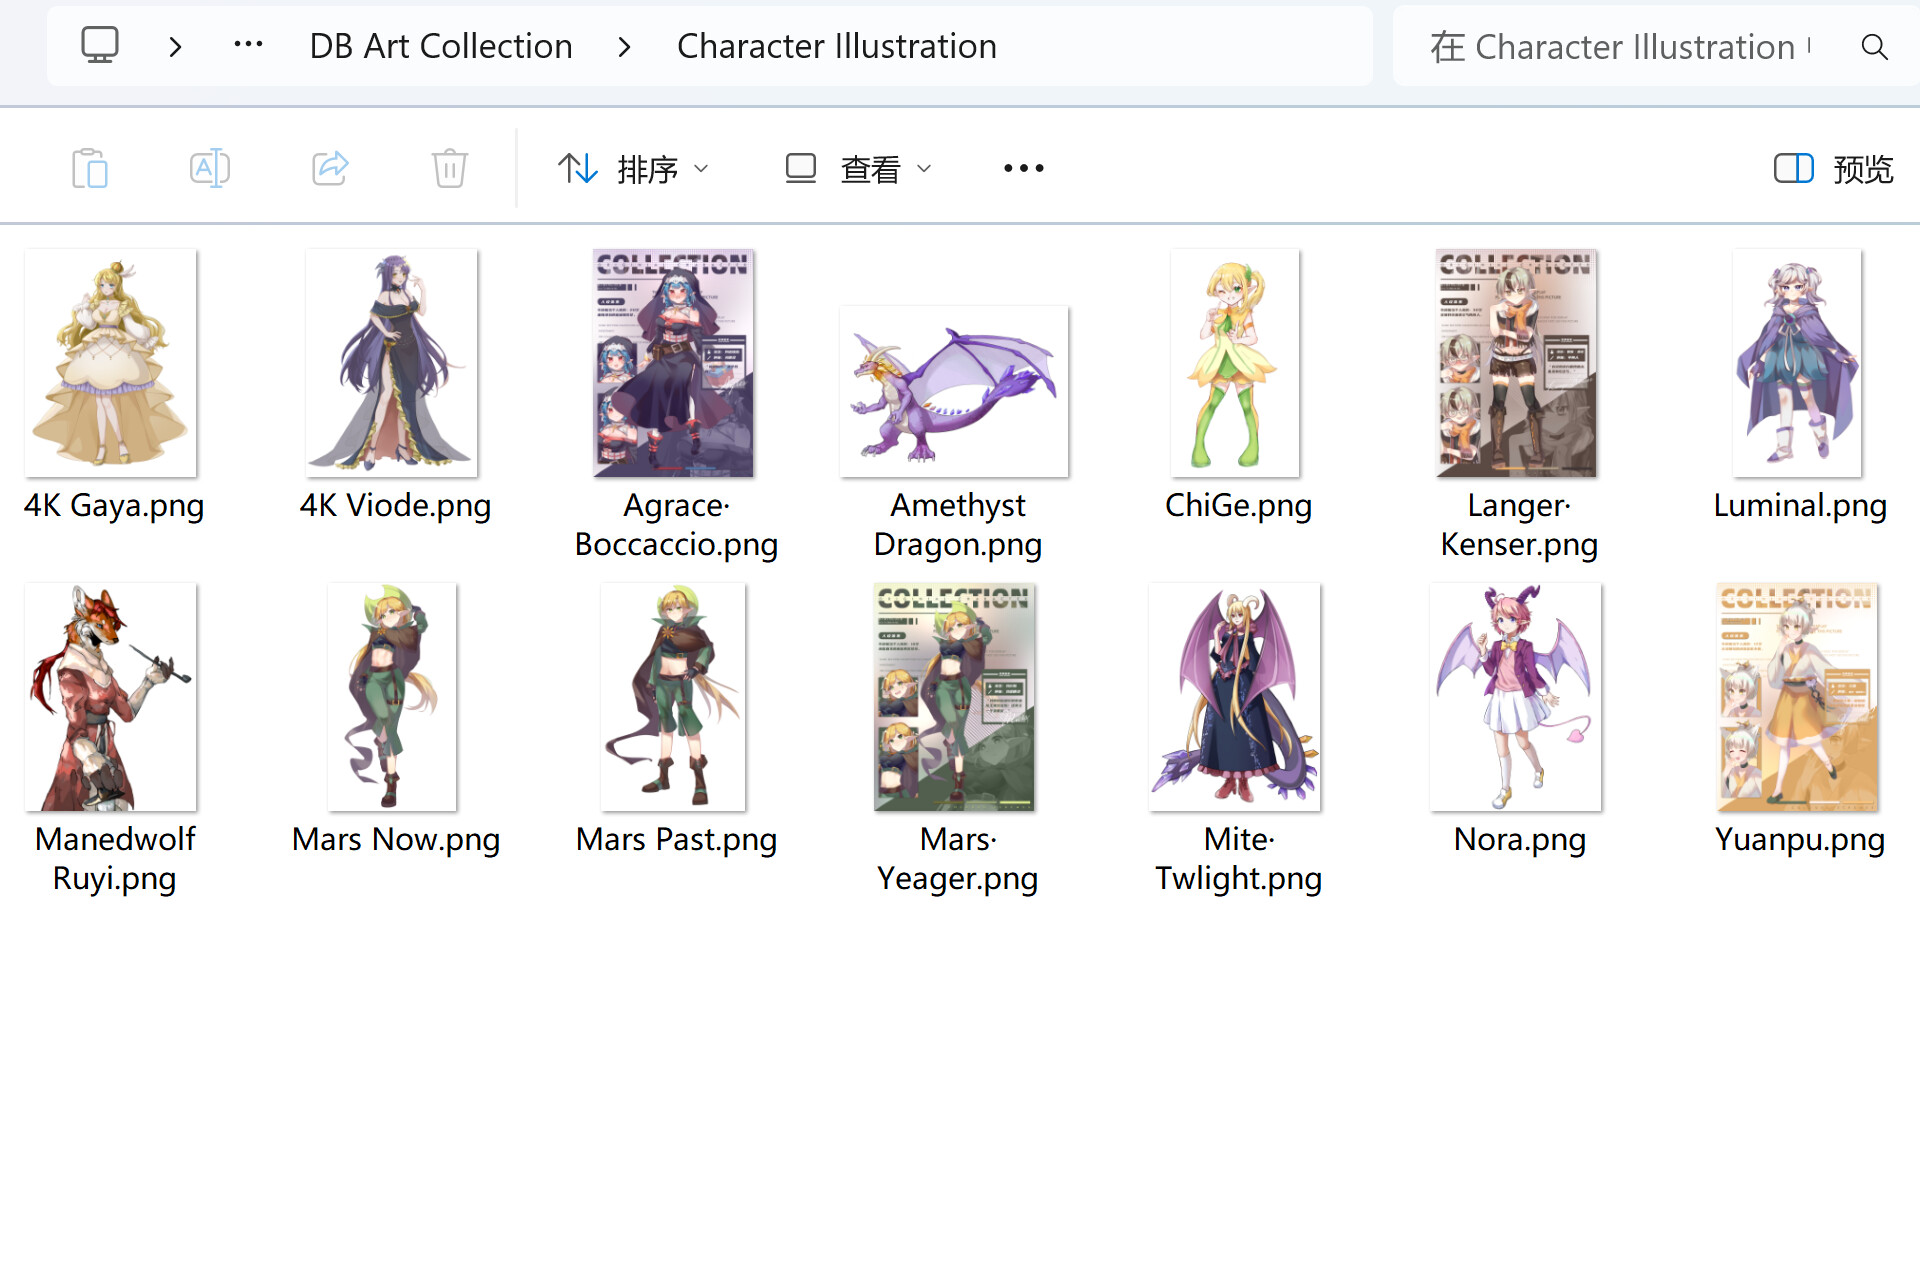This screenshot has height=1280, width=1920.
Task: Click the clipboard paste icon
Action: (89, 168)
